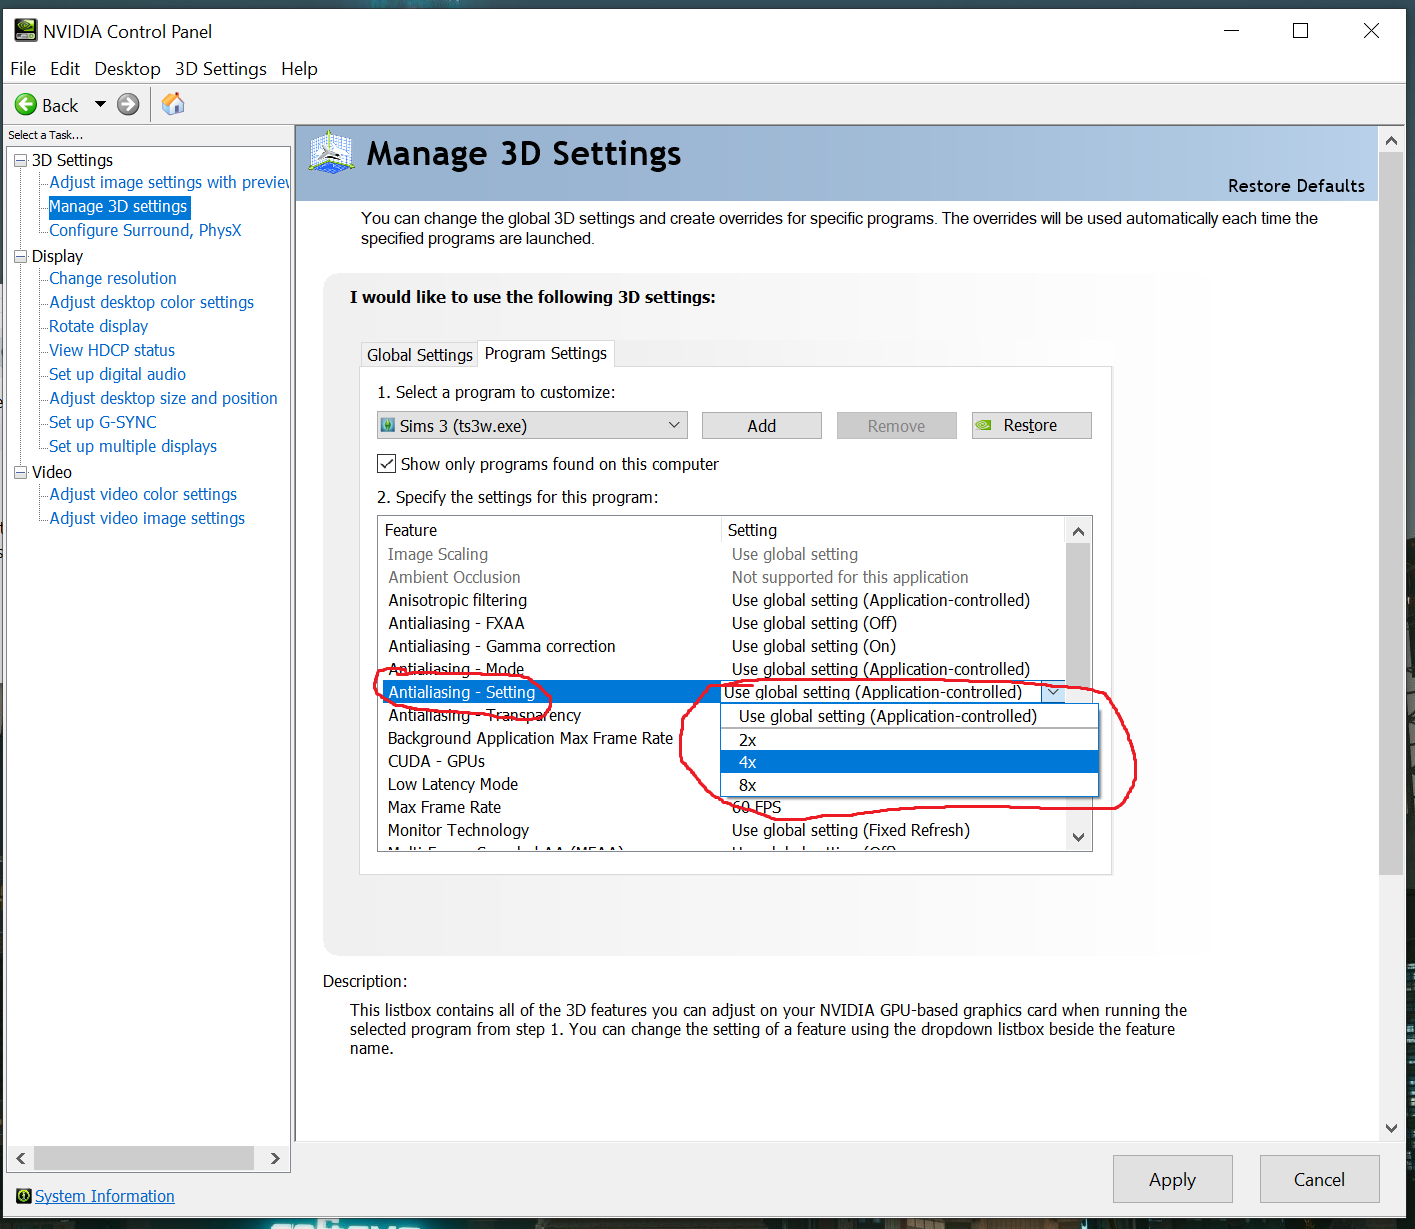The height and width of the screenshot is (1229, 1415).
Task: Open Set up multiple displays task
Action: pyautogui.click(x=133, y=446)
